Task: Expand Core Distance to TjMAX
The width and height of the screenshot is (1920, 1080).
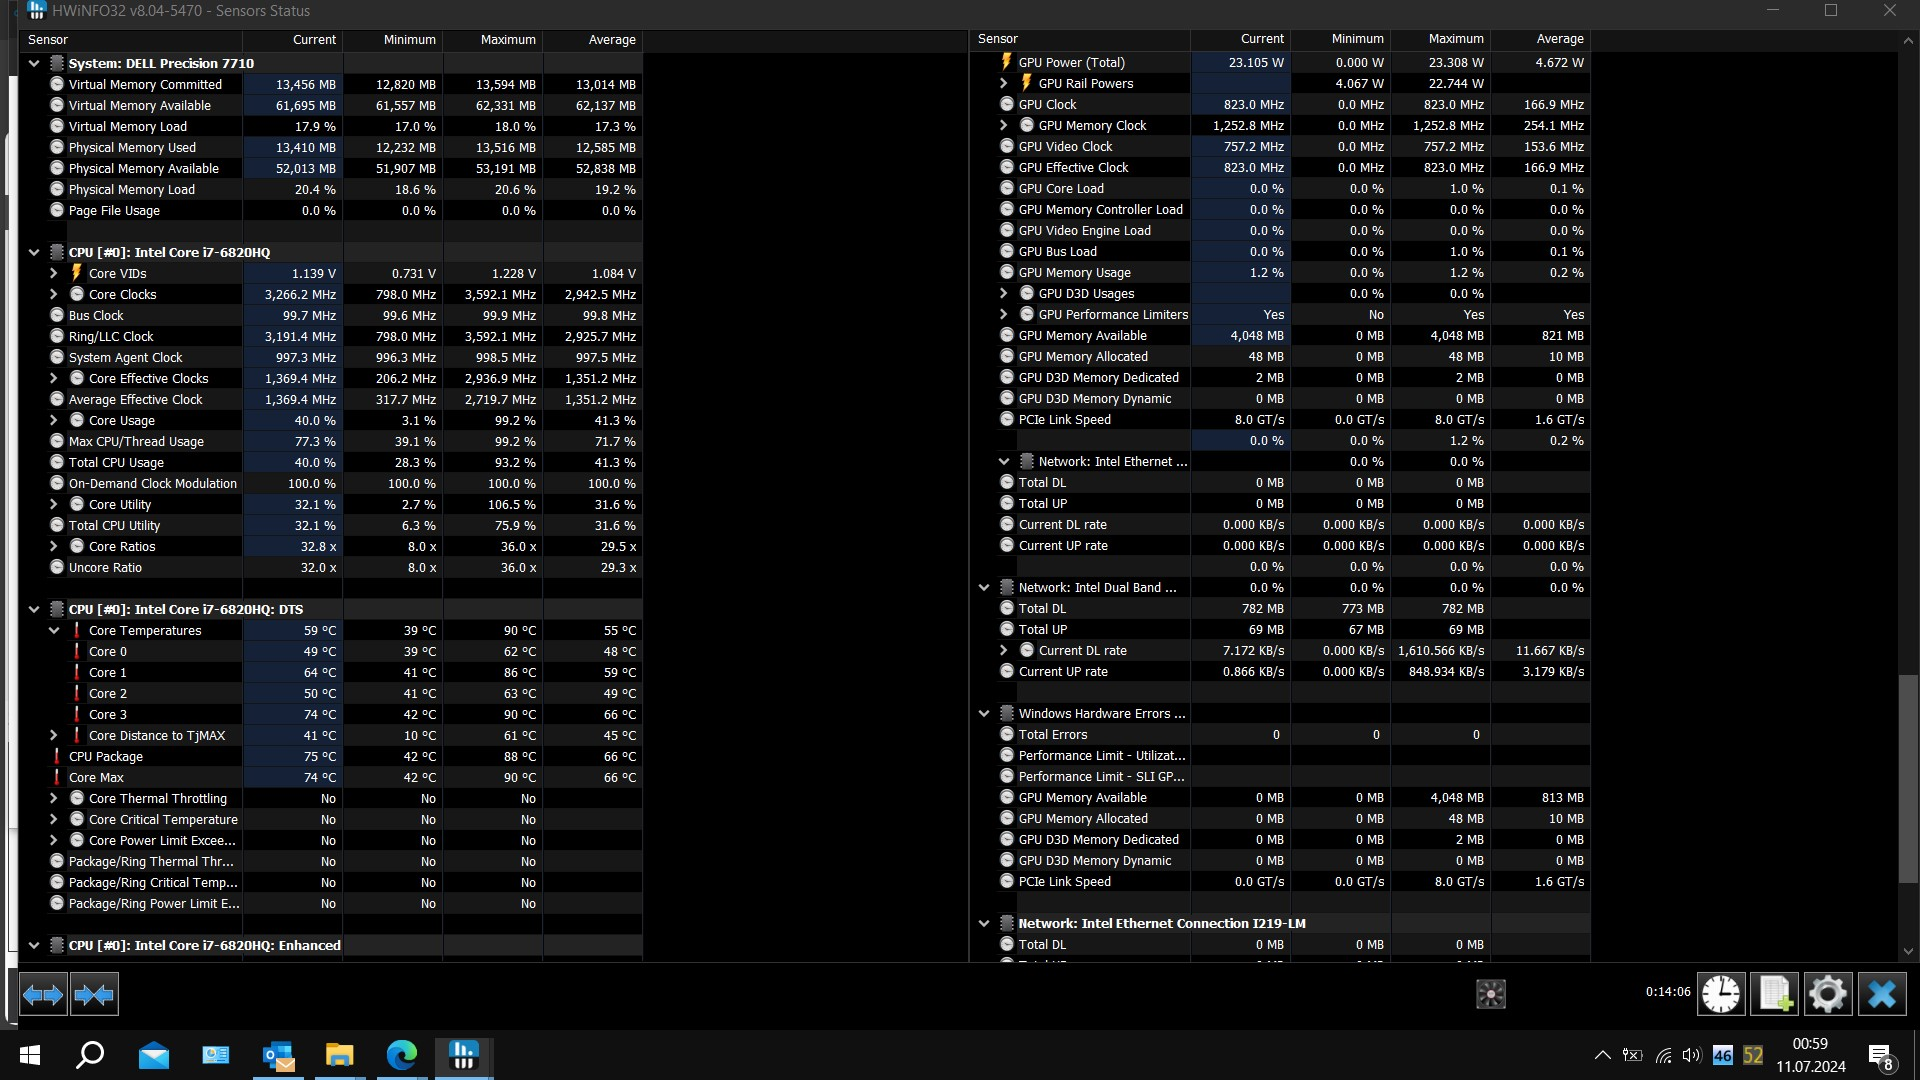Action: point(54,735)
